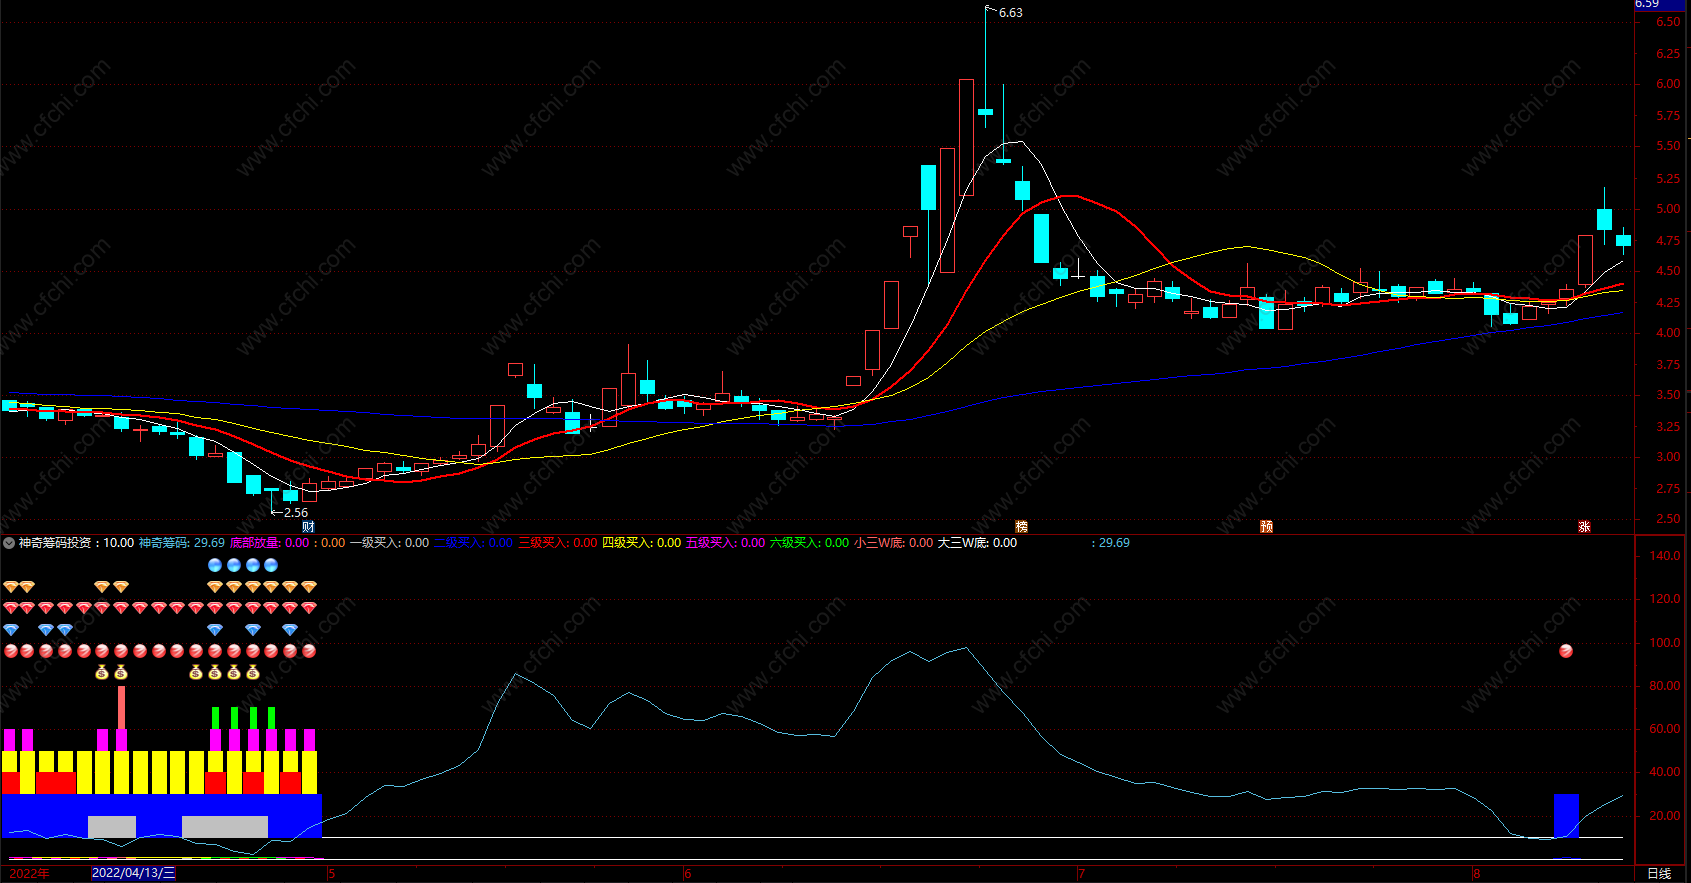The height and width of the screenshot is (883, 1691).
Task: Click the 三级买入 indicator label
Action: point(558,543)
